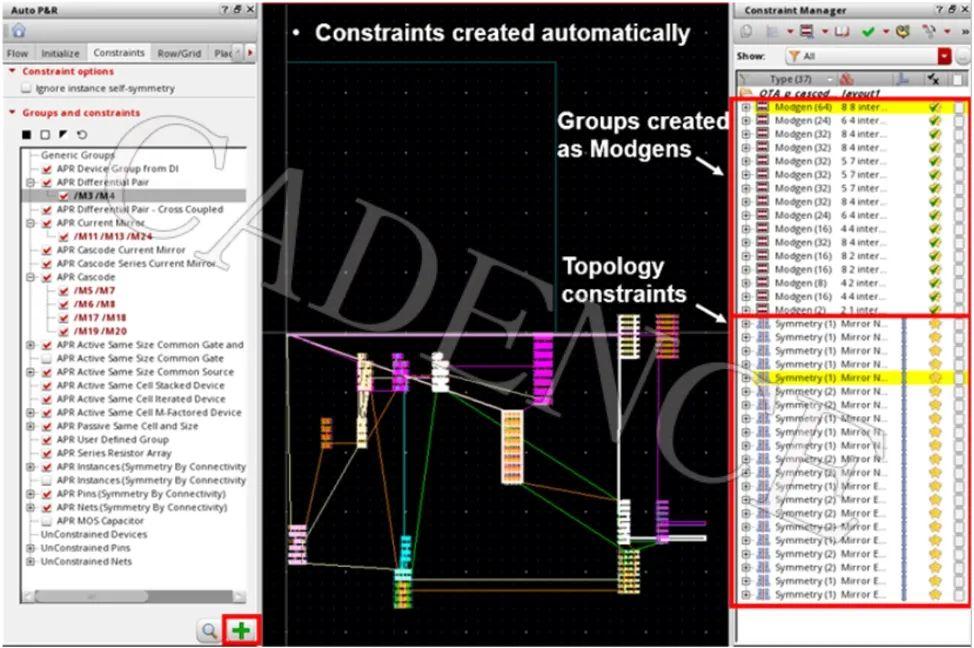Uncheck the APR Series Resistor Array checkbox
The height and width of the screenshot is (648, 974).
click(x=46, y=453)
